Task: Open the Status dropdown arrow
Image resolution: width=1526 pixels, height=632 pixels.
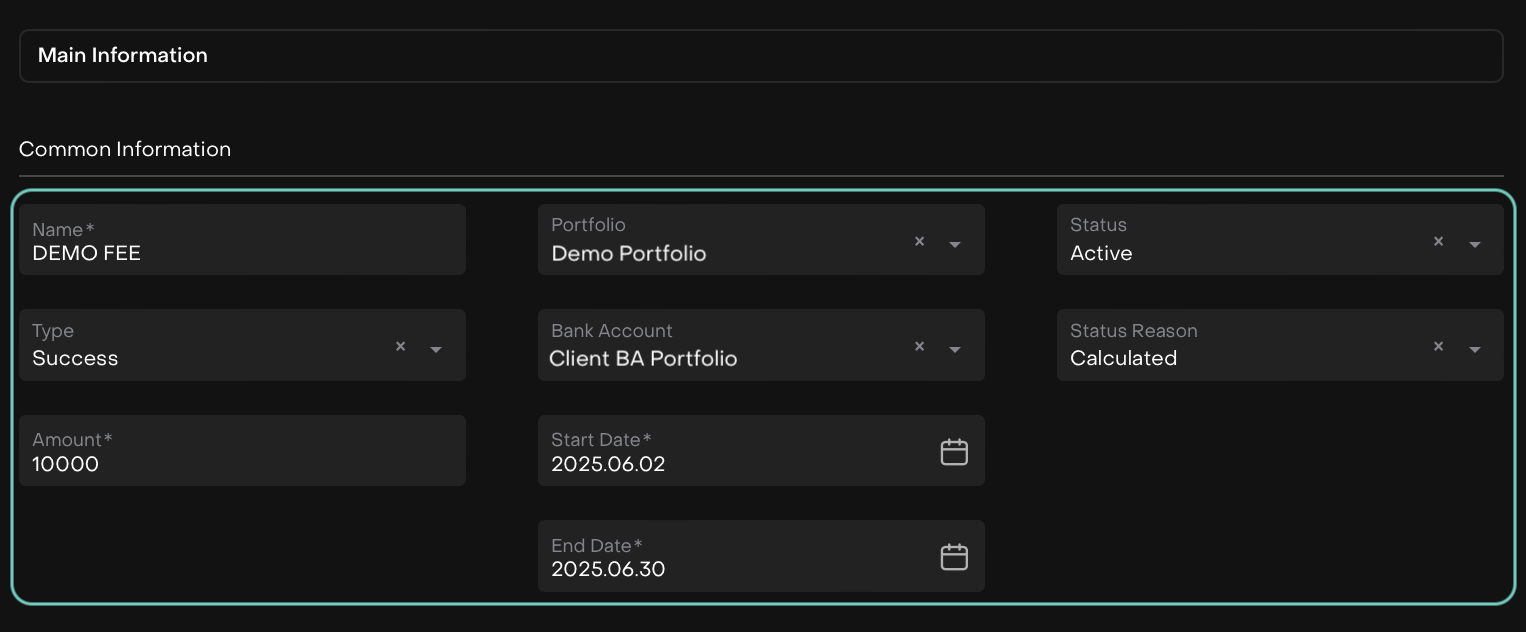Action: tap(1474, 244)
